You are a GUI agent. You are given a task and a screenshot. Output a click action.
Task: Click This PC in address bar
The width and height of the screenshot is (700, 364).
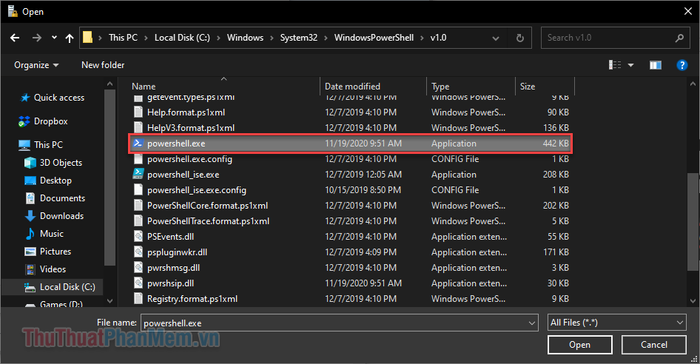[123, 38]
